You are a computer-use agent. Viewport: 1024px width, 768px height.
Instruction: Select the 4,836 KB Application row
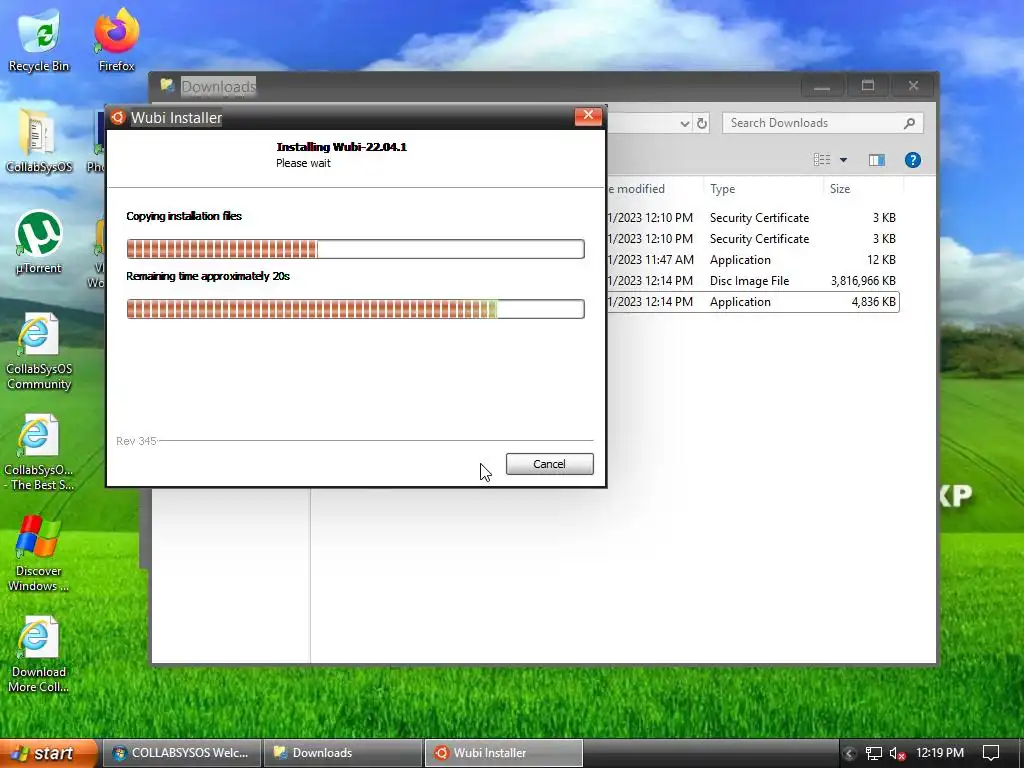coord(753,302)
